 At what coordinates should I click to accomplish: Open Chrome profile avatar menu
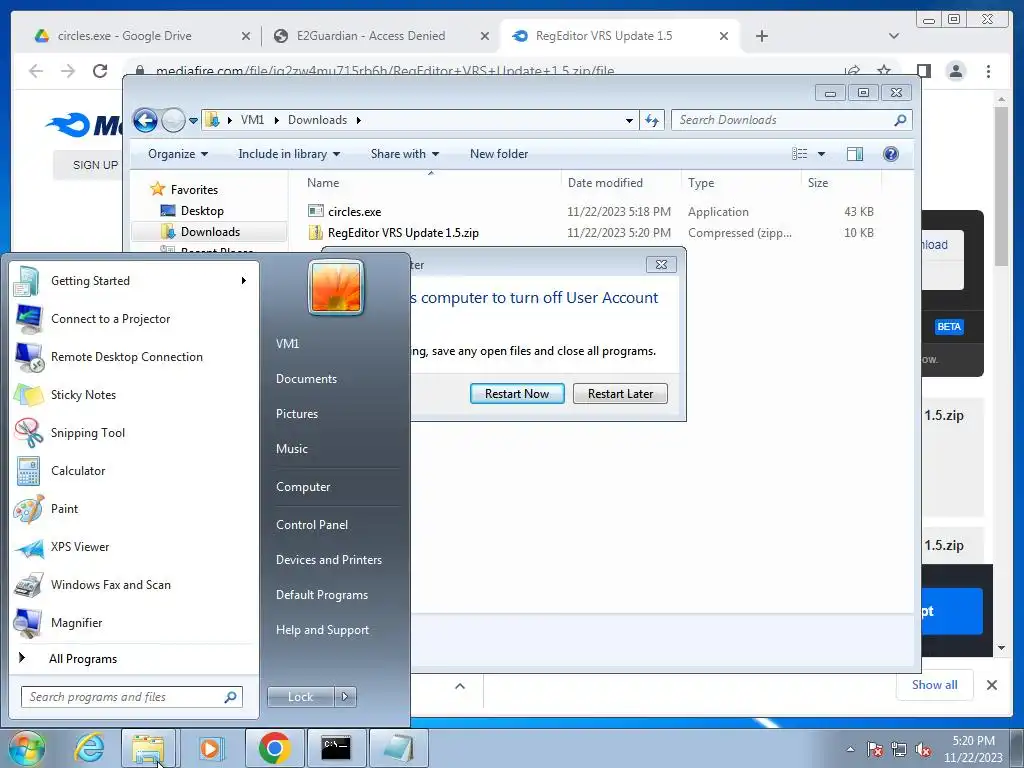(x=955, y=71)
